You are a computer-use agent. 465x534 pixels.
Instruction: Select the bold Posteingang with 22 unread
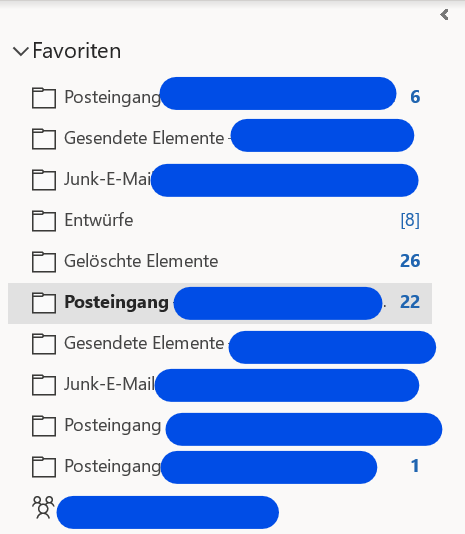tap(220, 303)
